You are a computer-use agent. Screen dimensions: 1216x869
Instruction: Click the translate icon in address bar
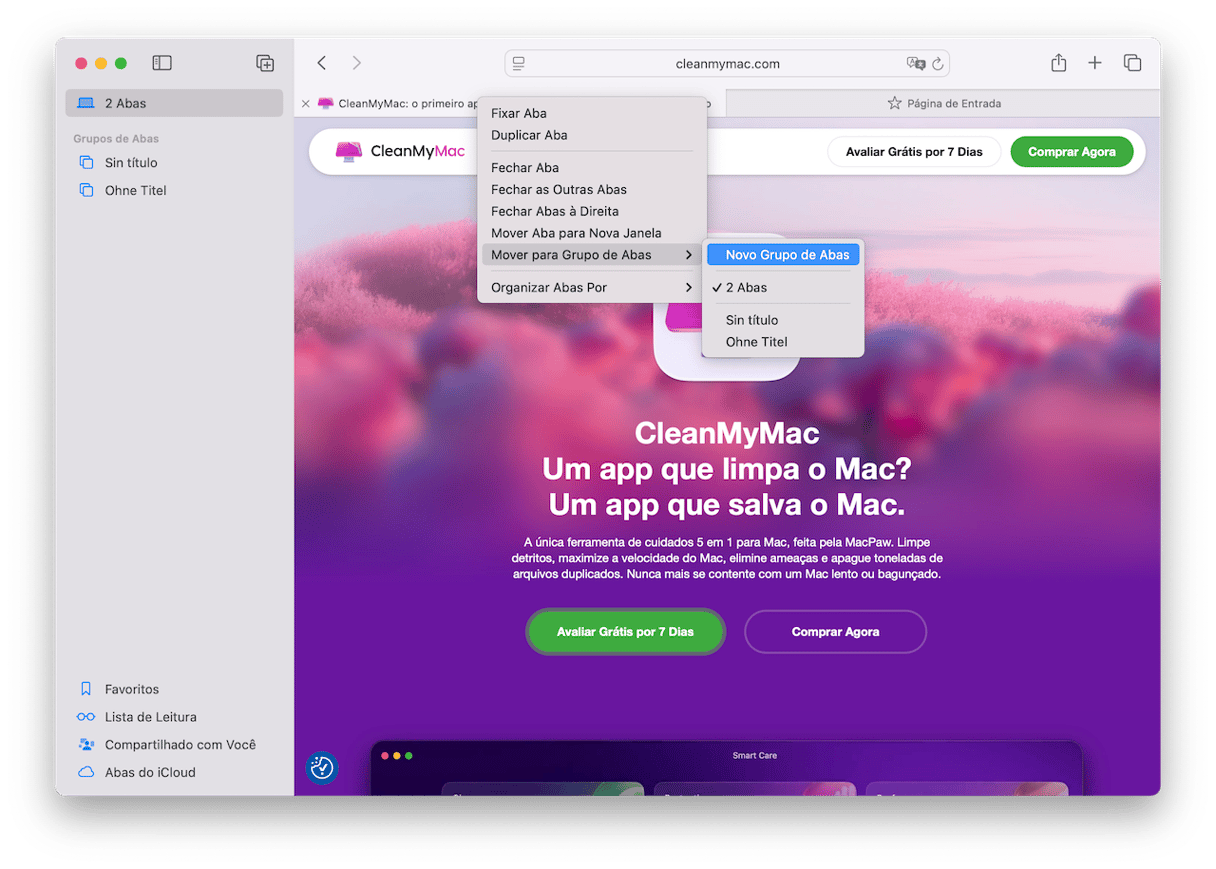click(915, 63)
